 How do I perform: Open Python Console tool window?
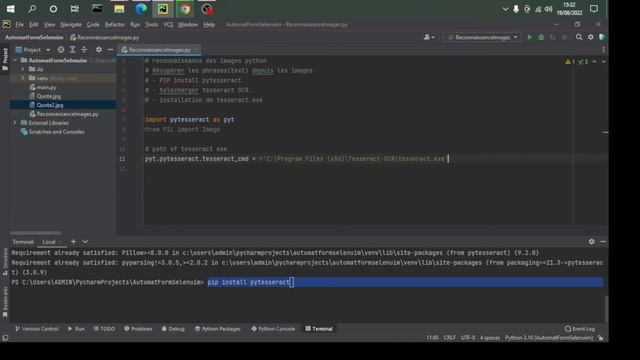[273, 329]
